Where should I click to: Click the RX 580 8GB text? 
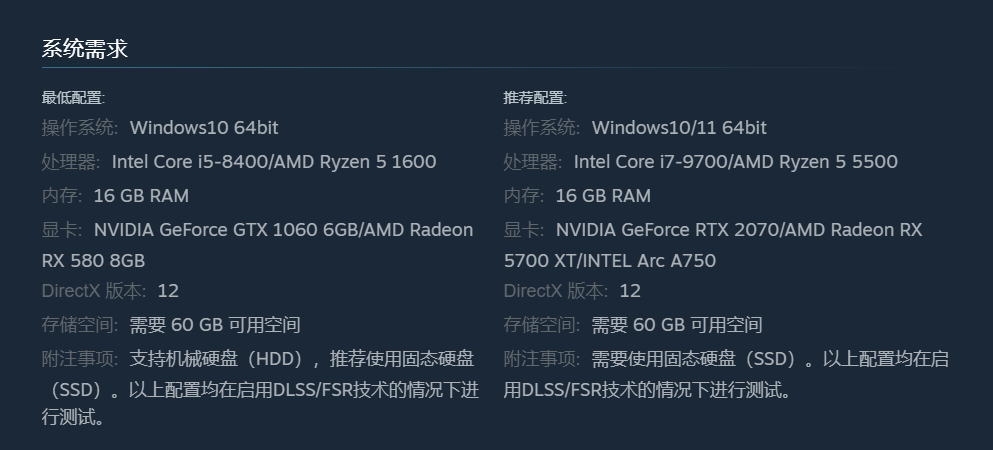click(x=93, y=261)
